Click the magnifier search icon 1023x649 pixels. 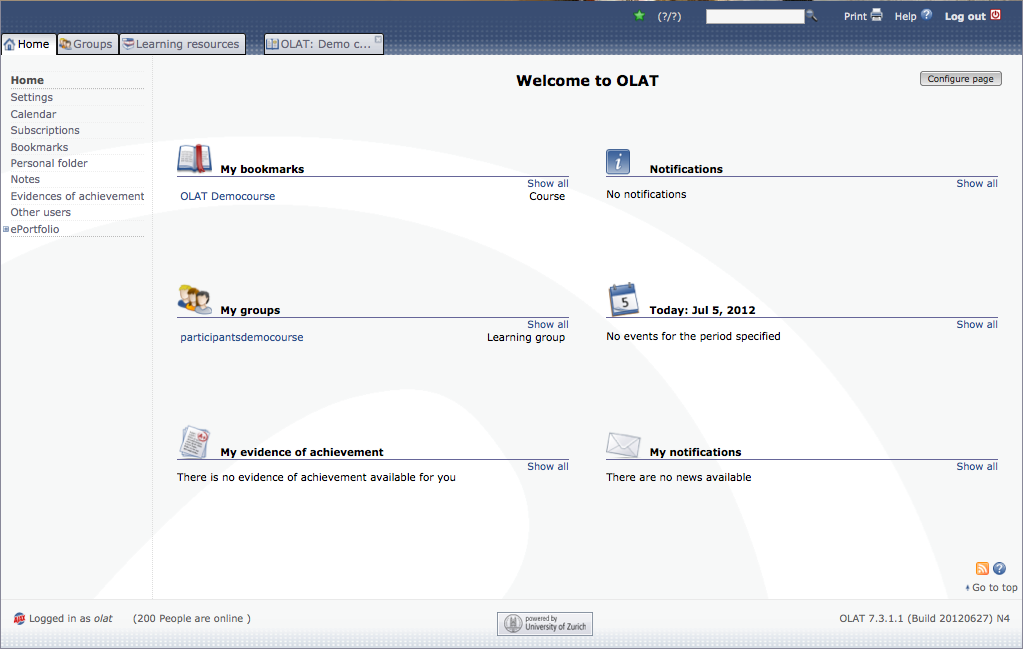(812, 16)
